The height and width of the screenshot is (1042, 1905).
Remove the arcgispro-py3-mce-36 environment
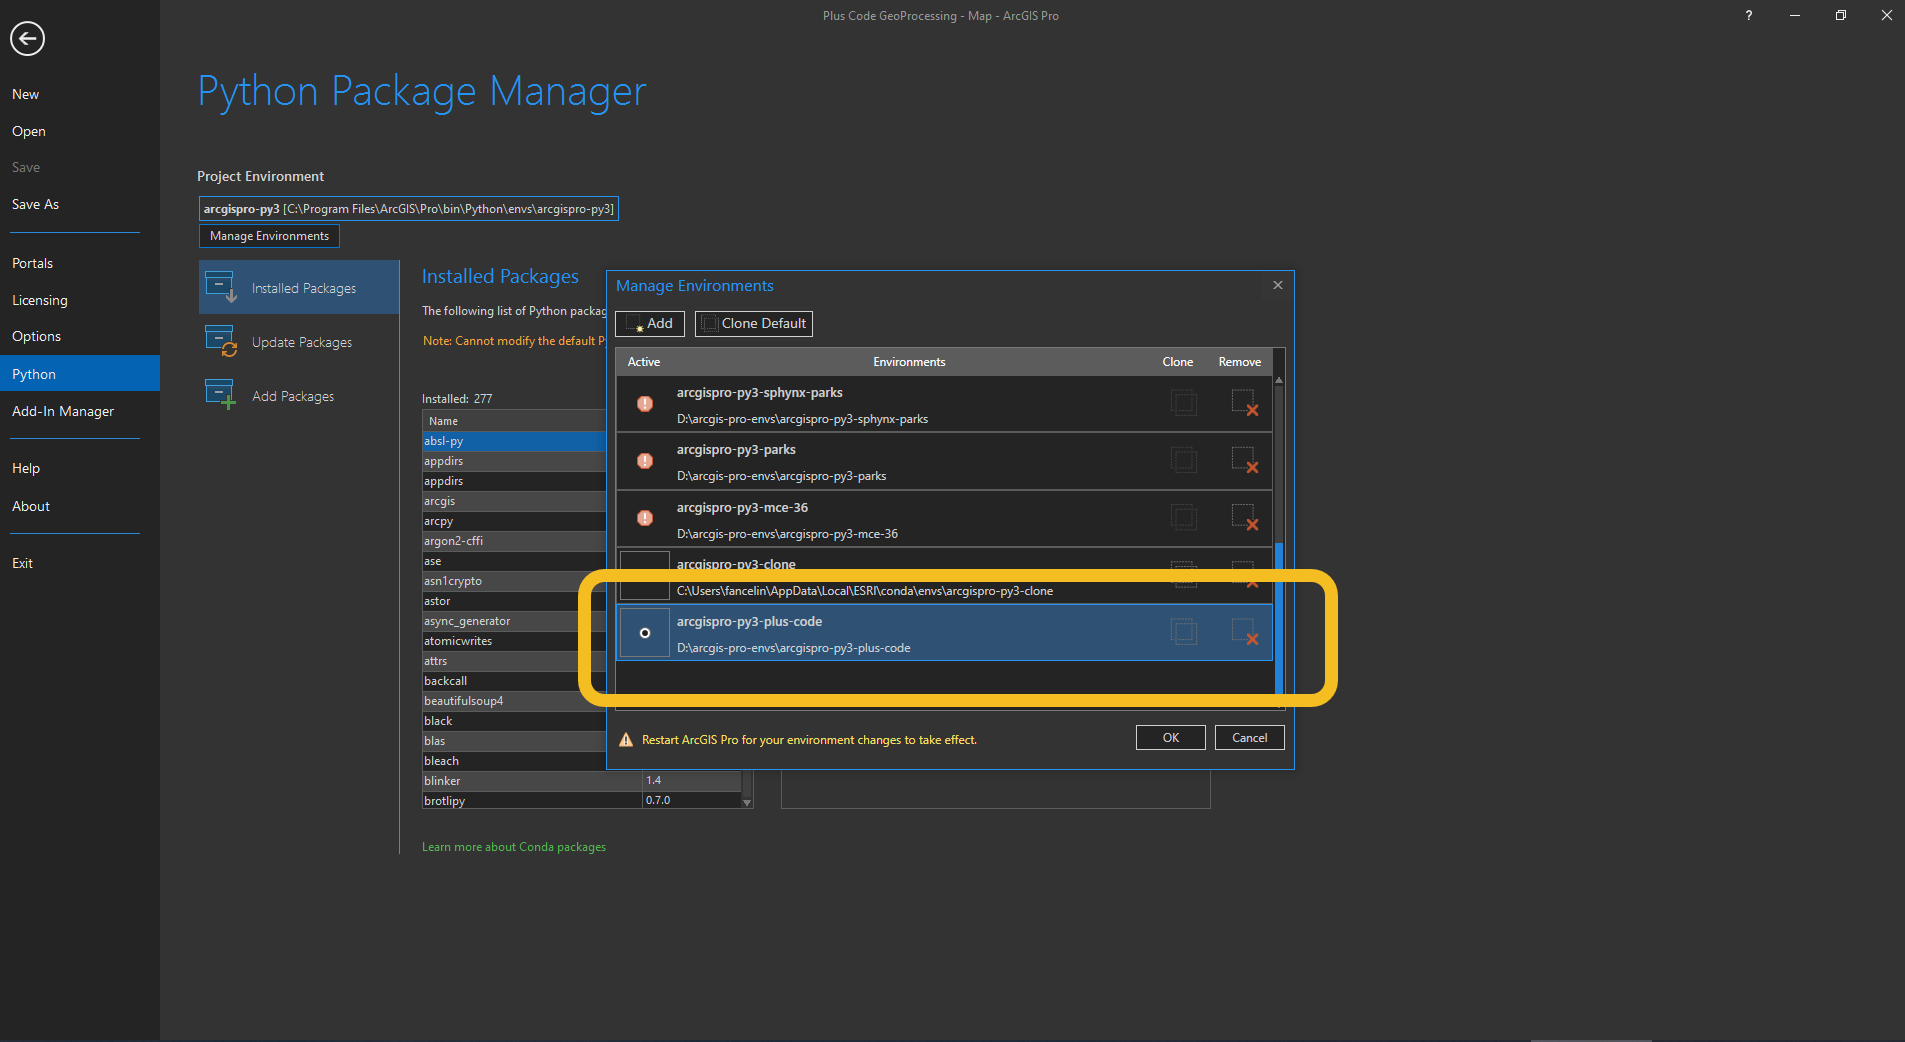(1244, 517)
